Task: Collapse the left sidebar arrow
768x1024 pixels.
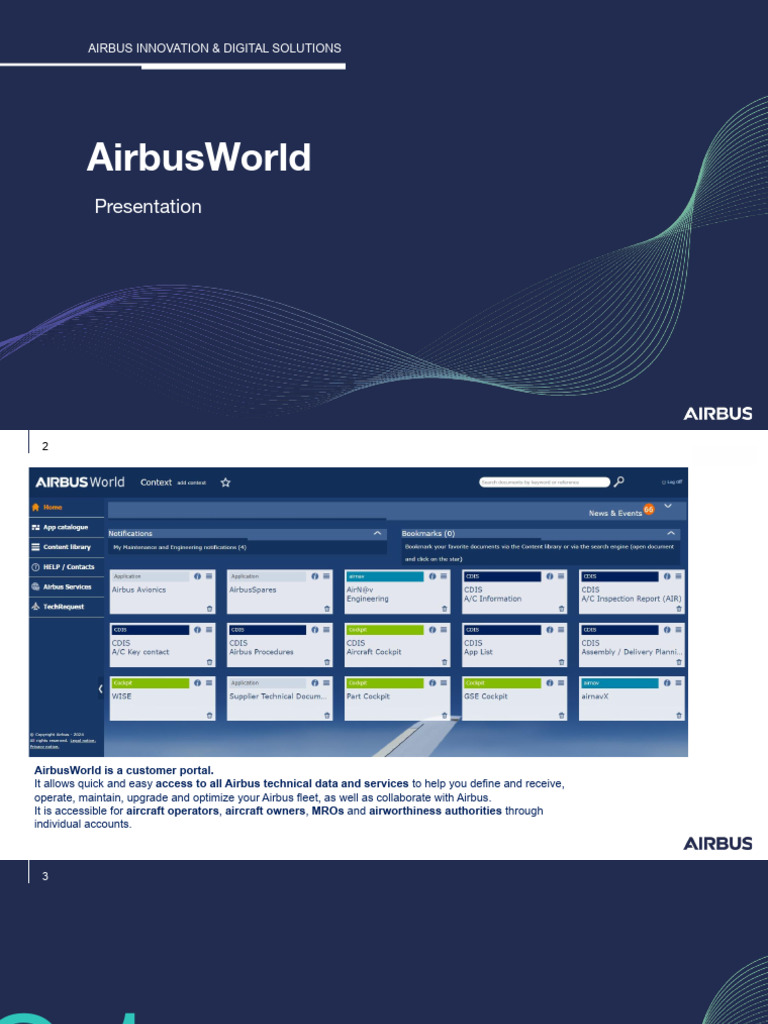Action: 101,688
